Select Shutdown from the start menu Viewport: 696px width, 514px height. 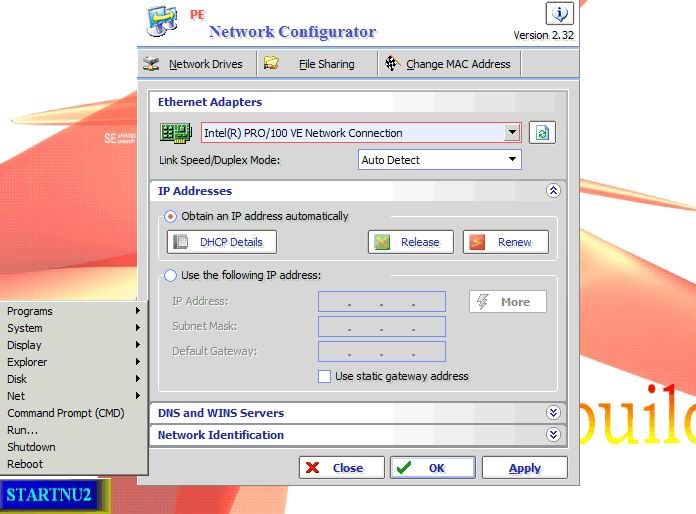tap(74, 447)
